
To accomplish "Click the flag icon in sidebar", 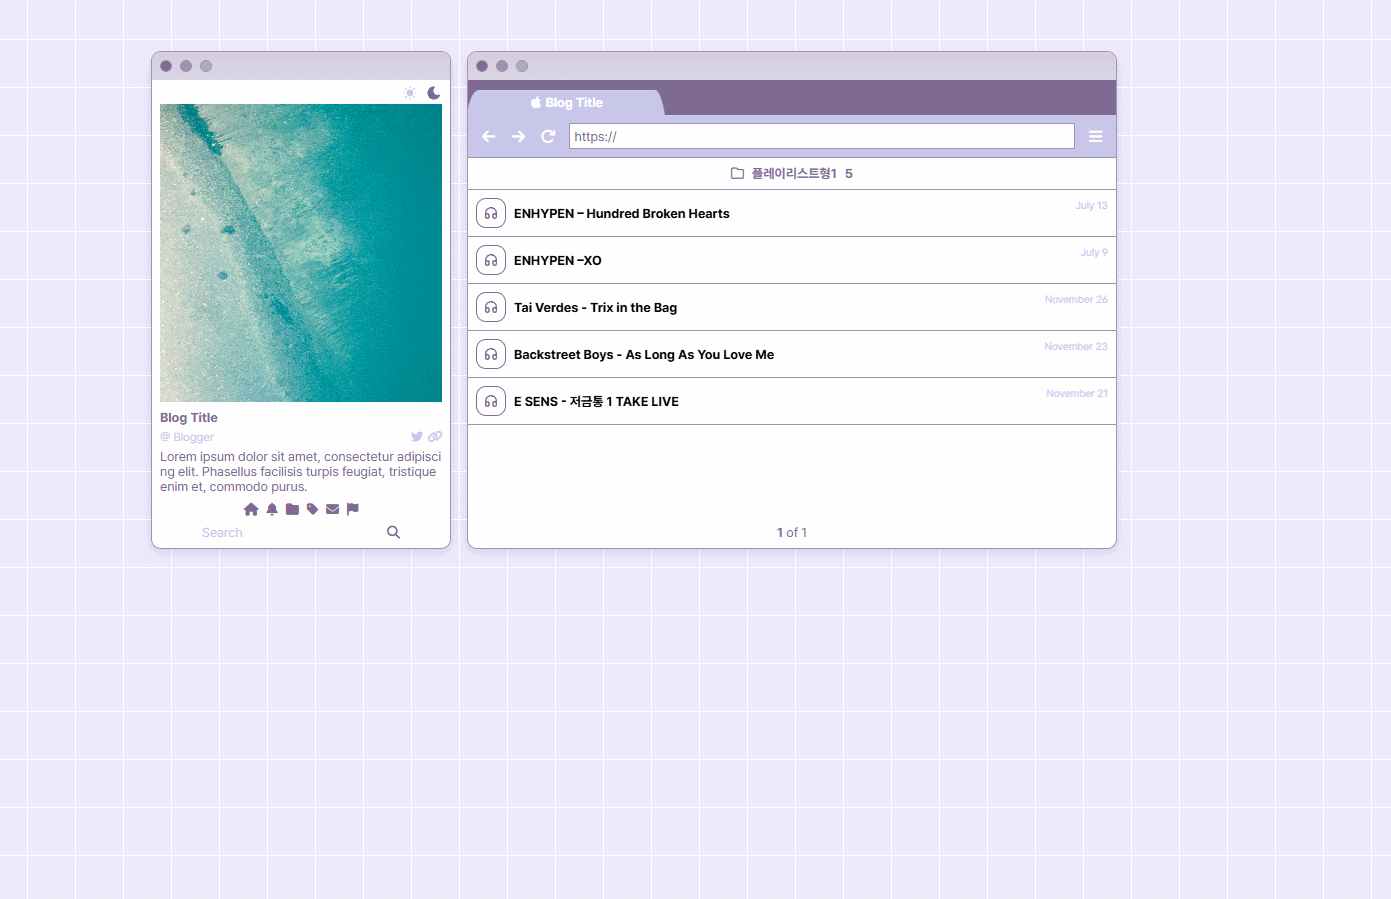I will point(353,509).
